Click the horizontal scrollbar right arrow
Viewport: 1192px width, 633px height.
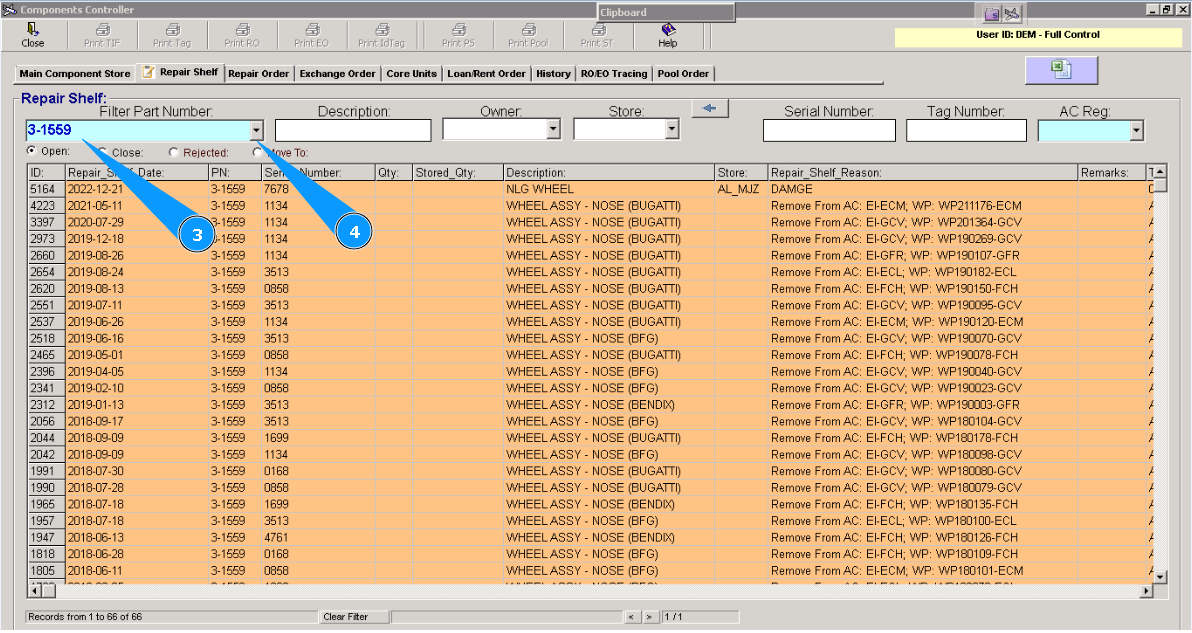tap(1146, 590)
